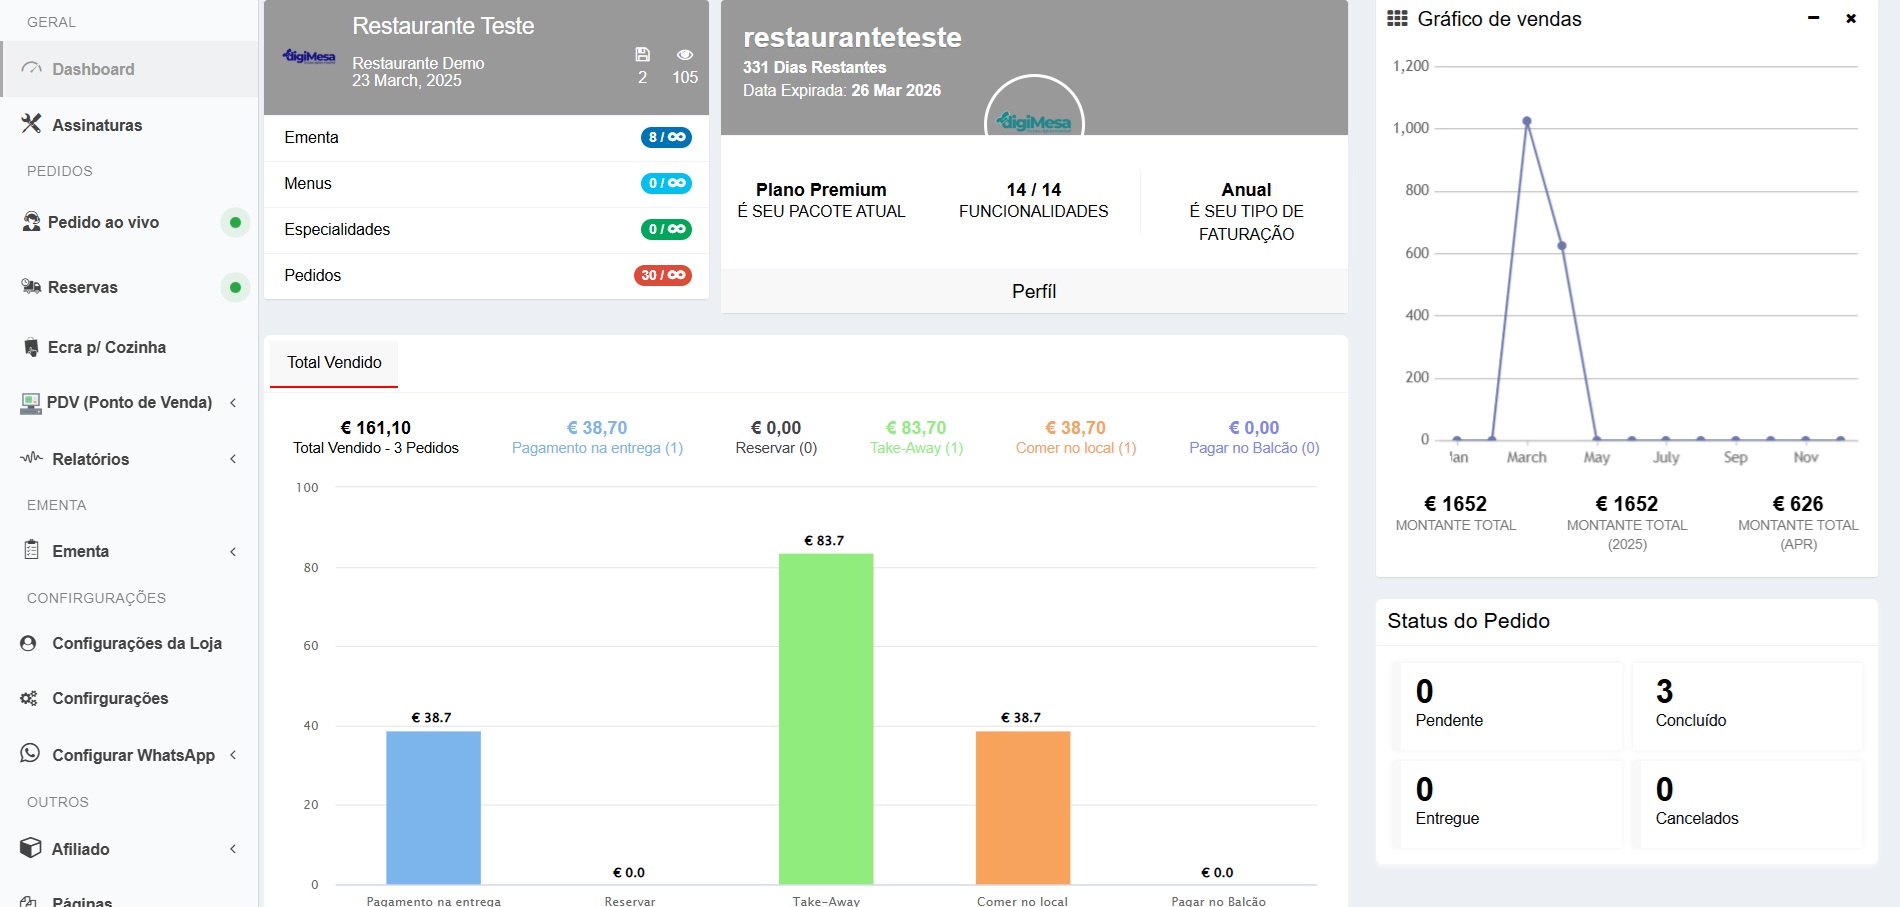Open Configurações da Loja menu item
Viewport: 1900px width, 907px height.
[136, 643]
